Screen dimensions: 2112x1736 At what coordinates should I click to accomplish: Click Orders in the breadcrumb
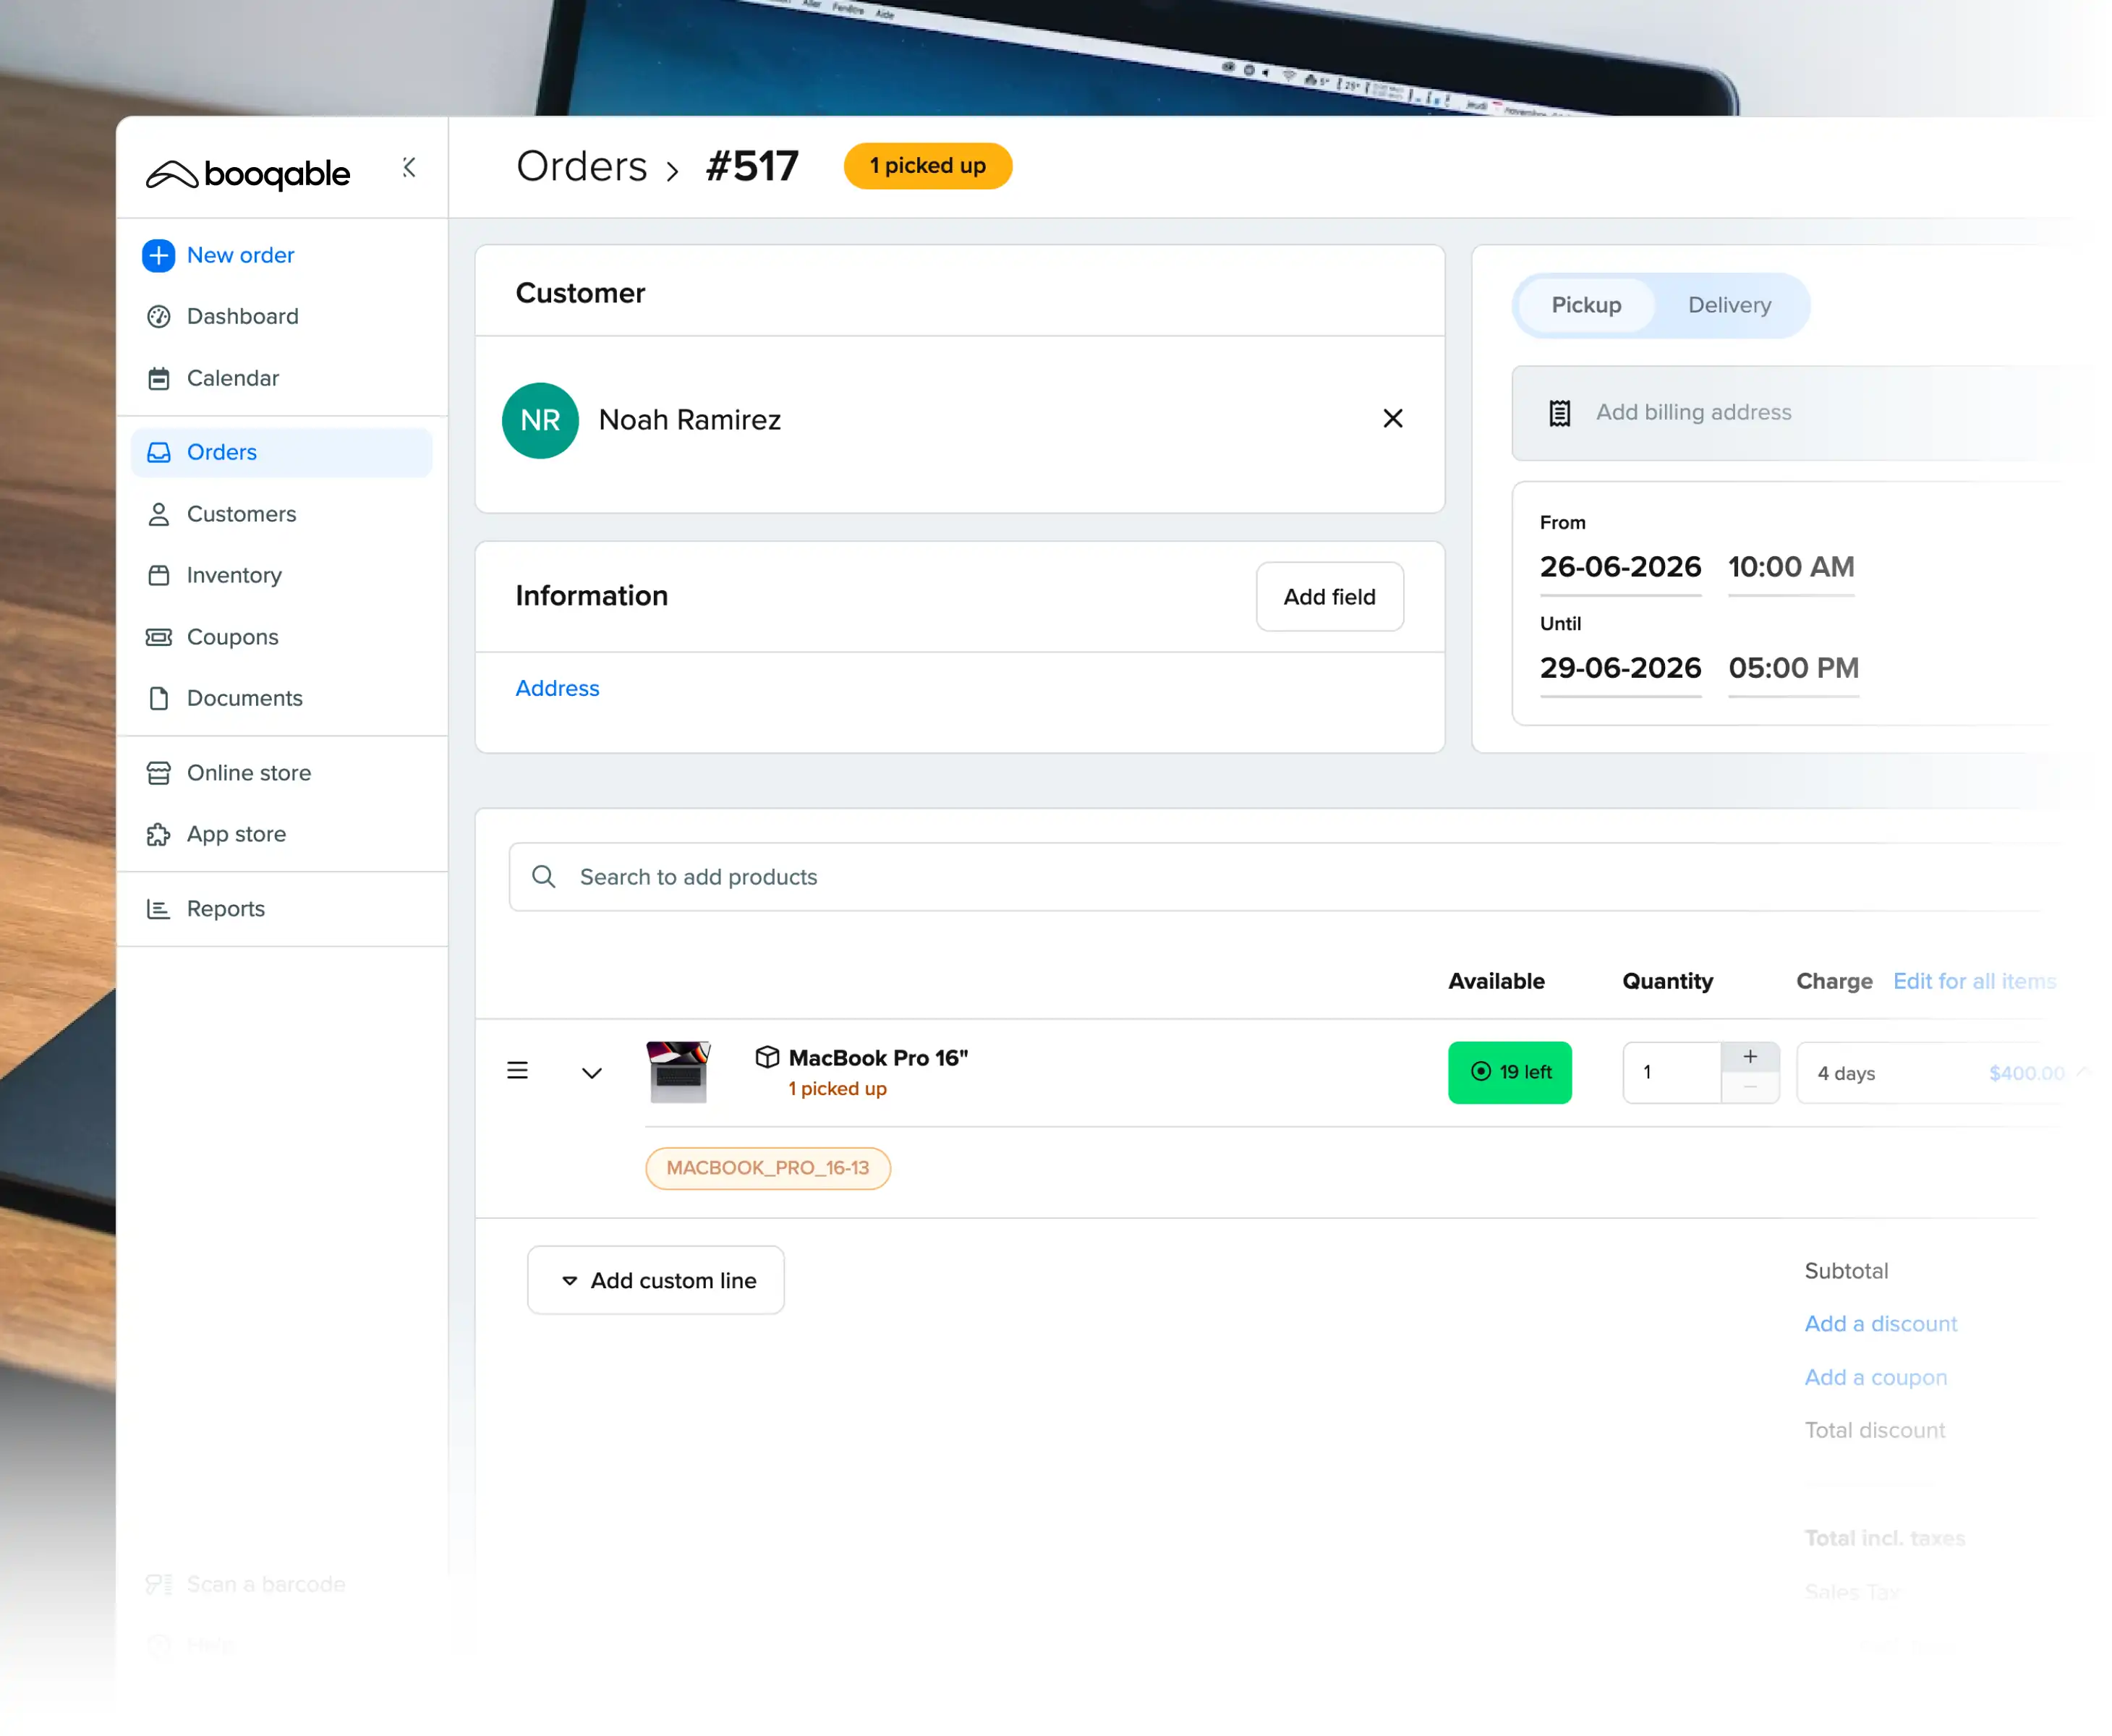(582, 166)
